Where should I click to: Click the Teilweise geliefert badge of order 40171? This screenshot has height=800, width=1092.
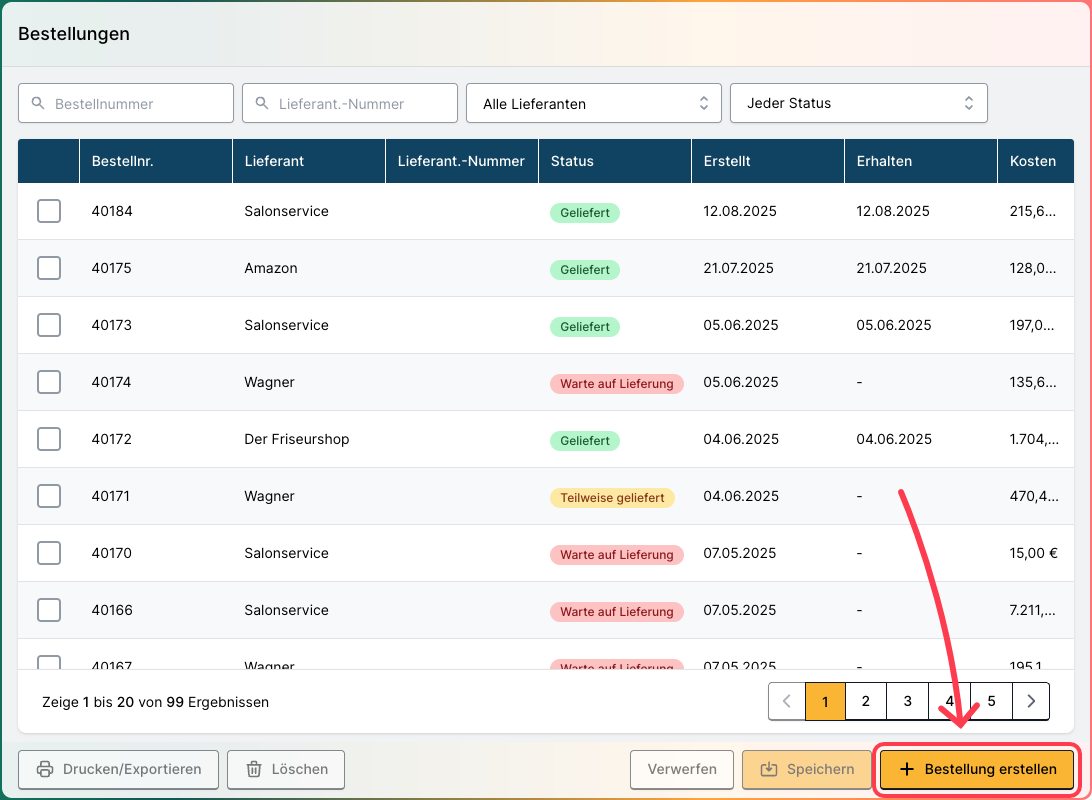(612, 498)
